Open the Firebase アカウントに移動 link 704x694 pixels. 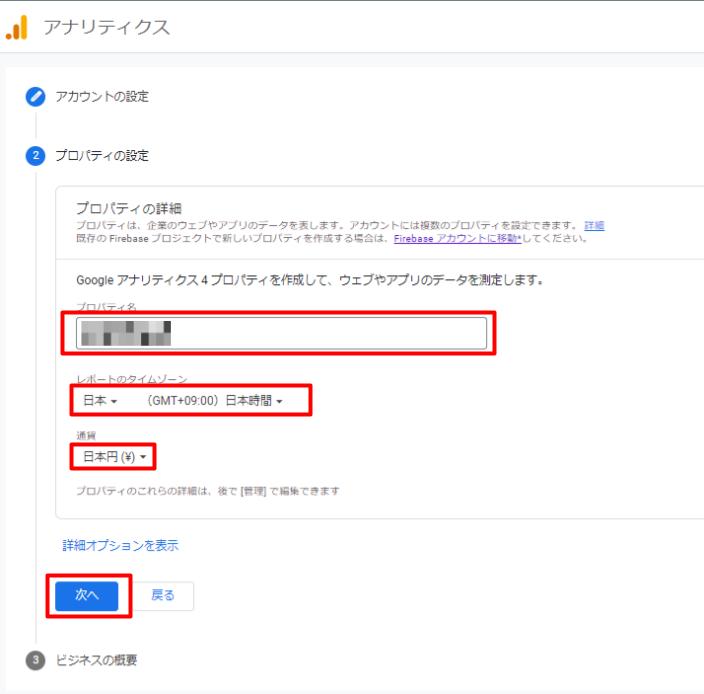click(458, 238)
